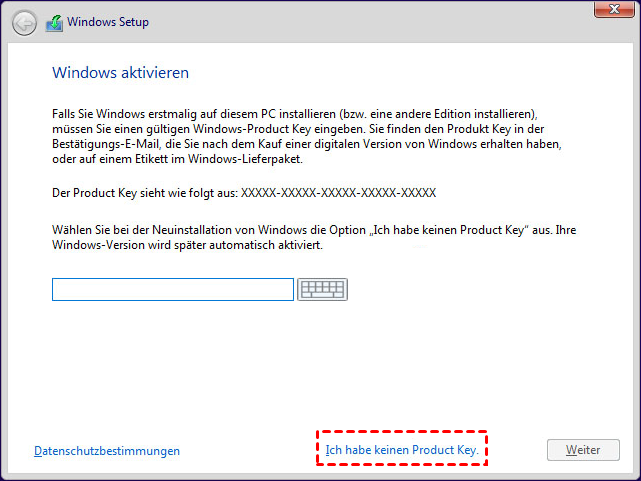Click the Weiter button

[583, 450]
